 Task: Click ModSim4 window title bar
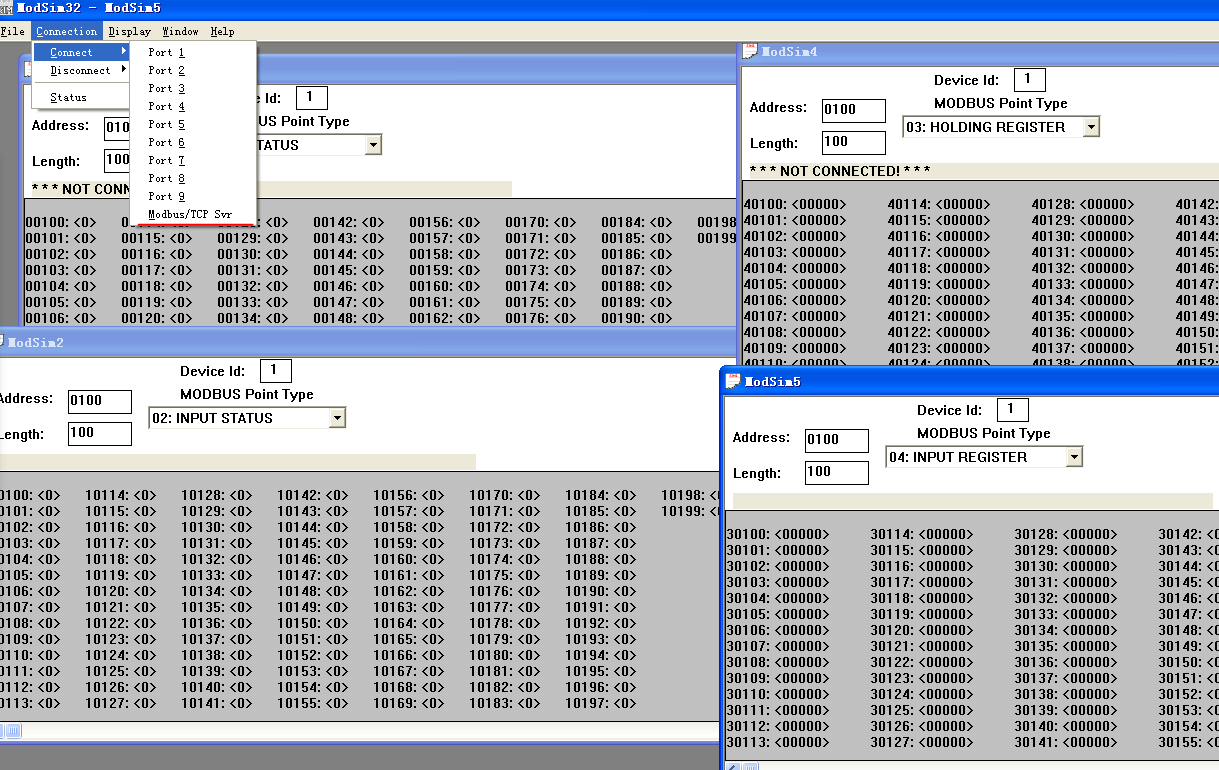coord(980,51)
